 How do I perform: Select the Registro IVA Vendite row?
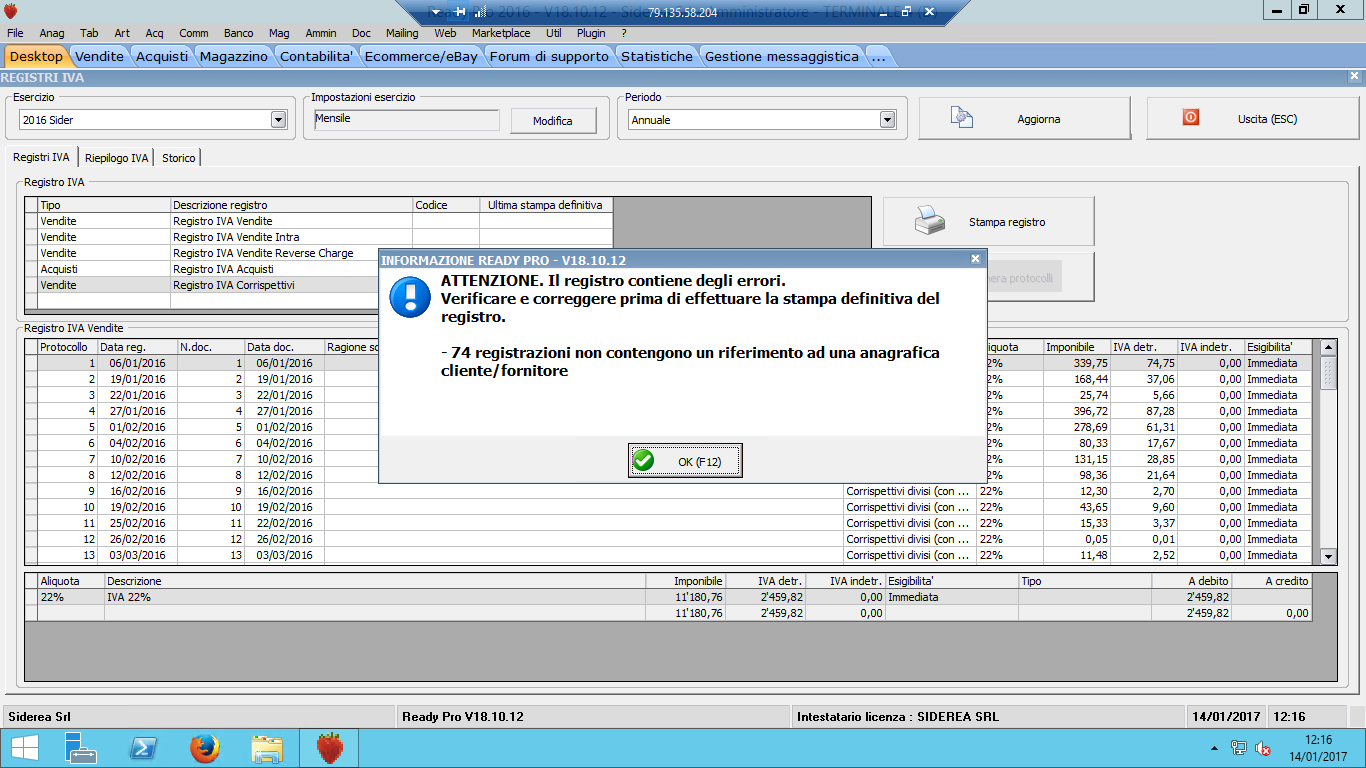(x=319, y=221)
